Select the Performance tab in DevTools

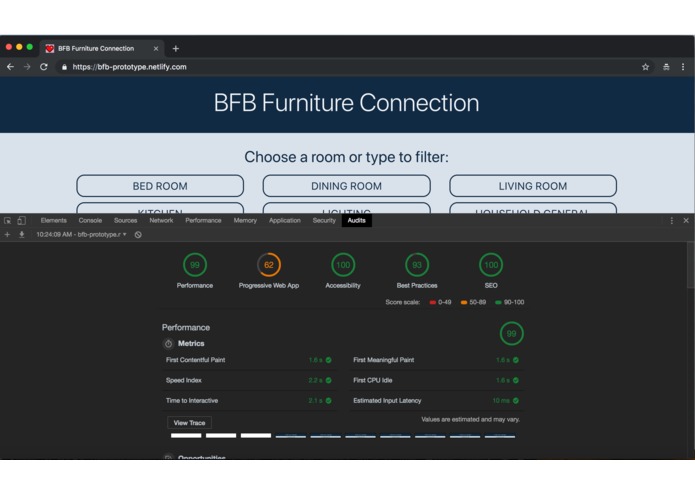point(203,220)
